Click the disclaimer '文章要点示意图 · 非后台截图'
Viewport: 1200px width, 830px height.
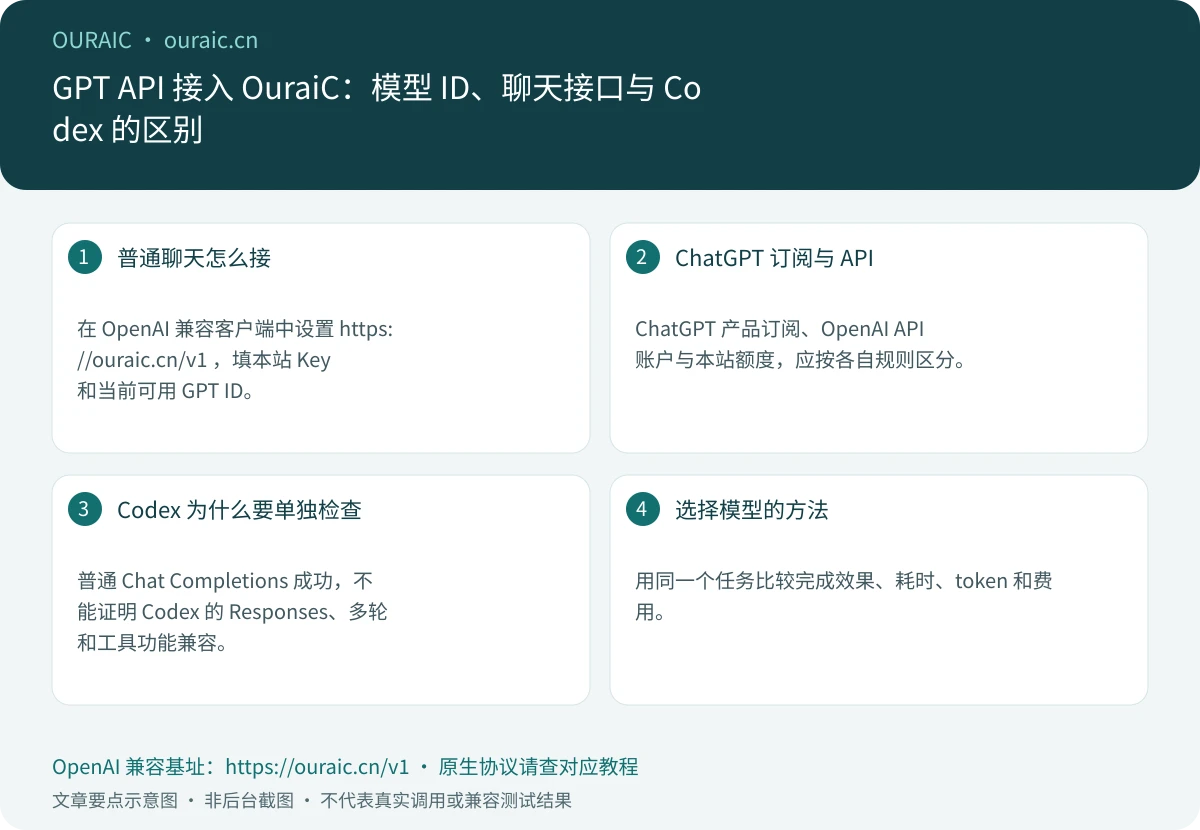point(173,801)
